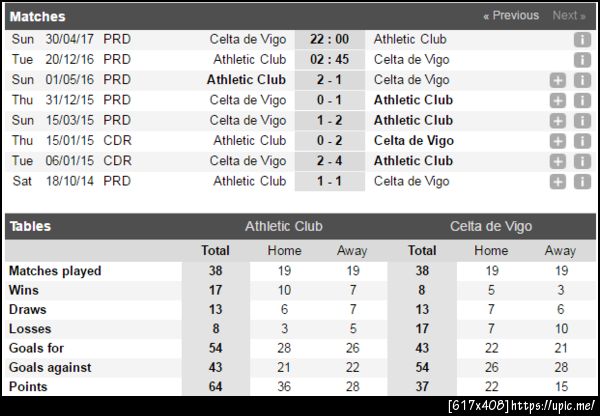Open info icon for 20/12/16 match

(x=582, y=60)
